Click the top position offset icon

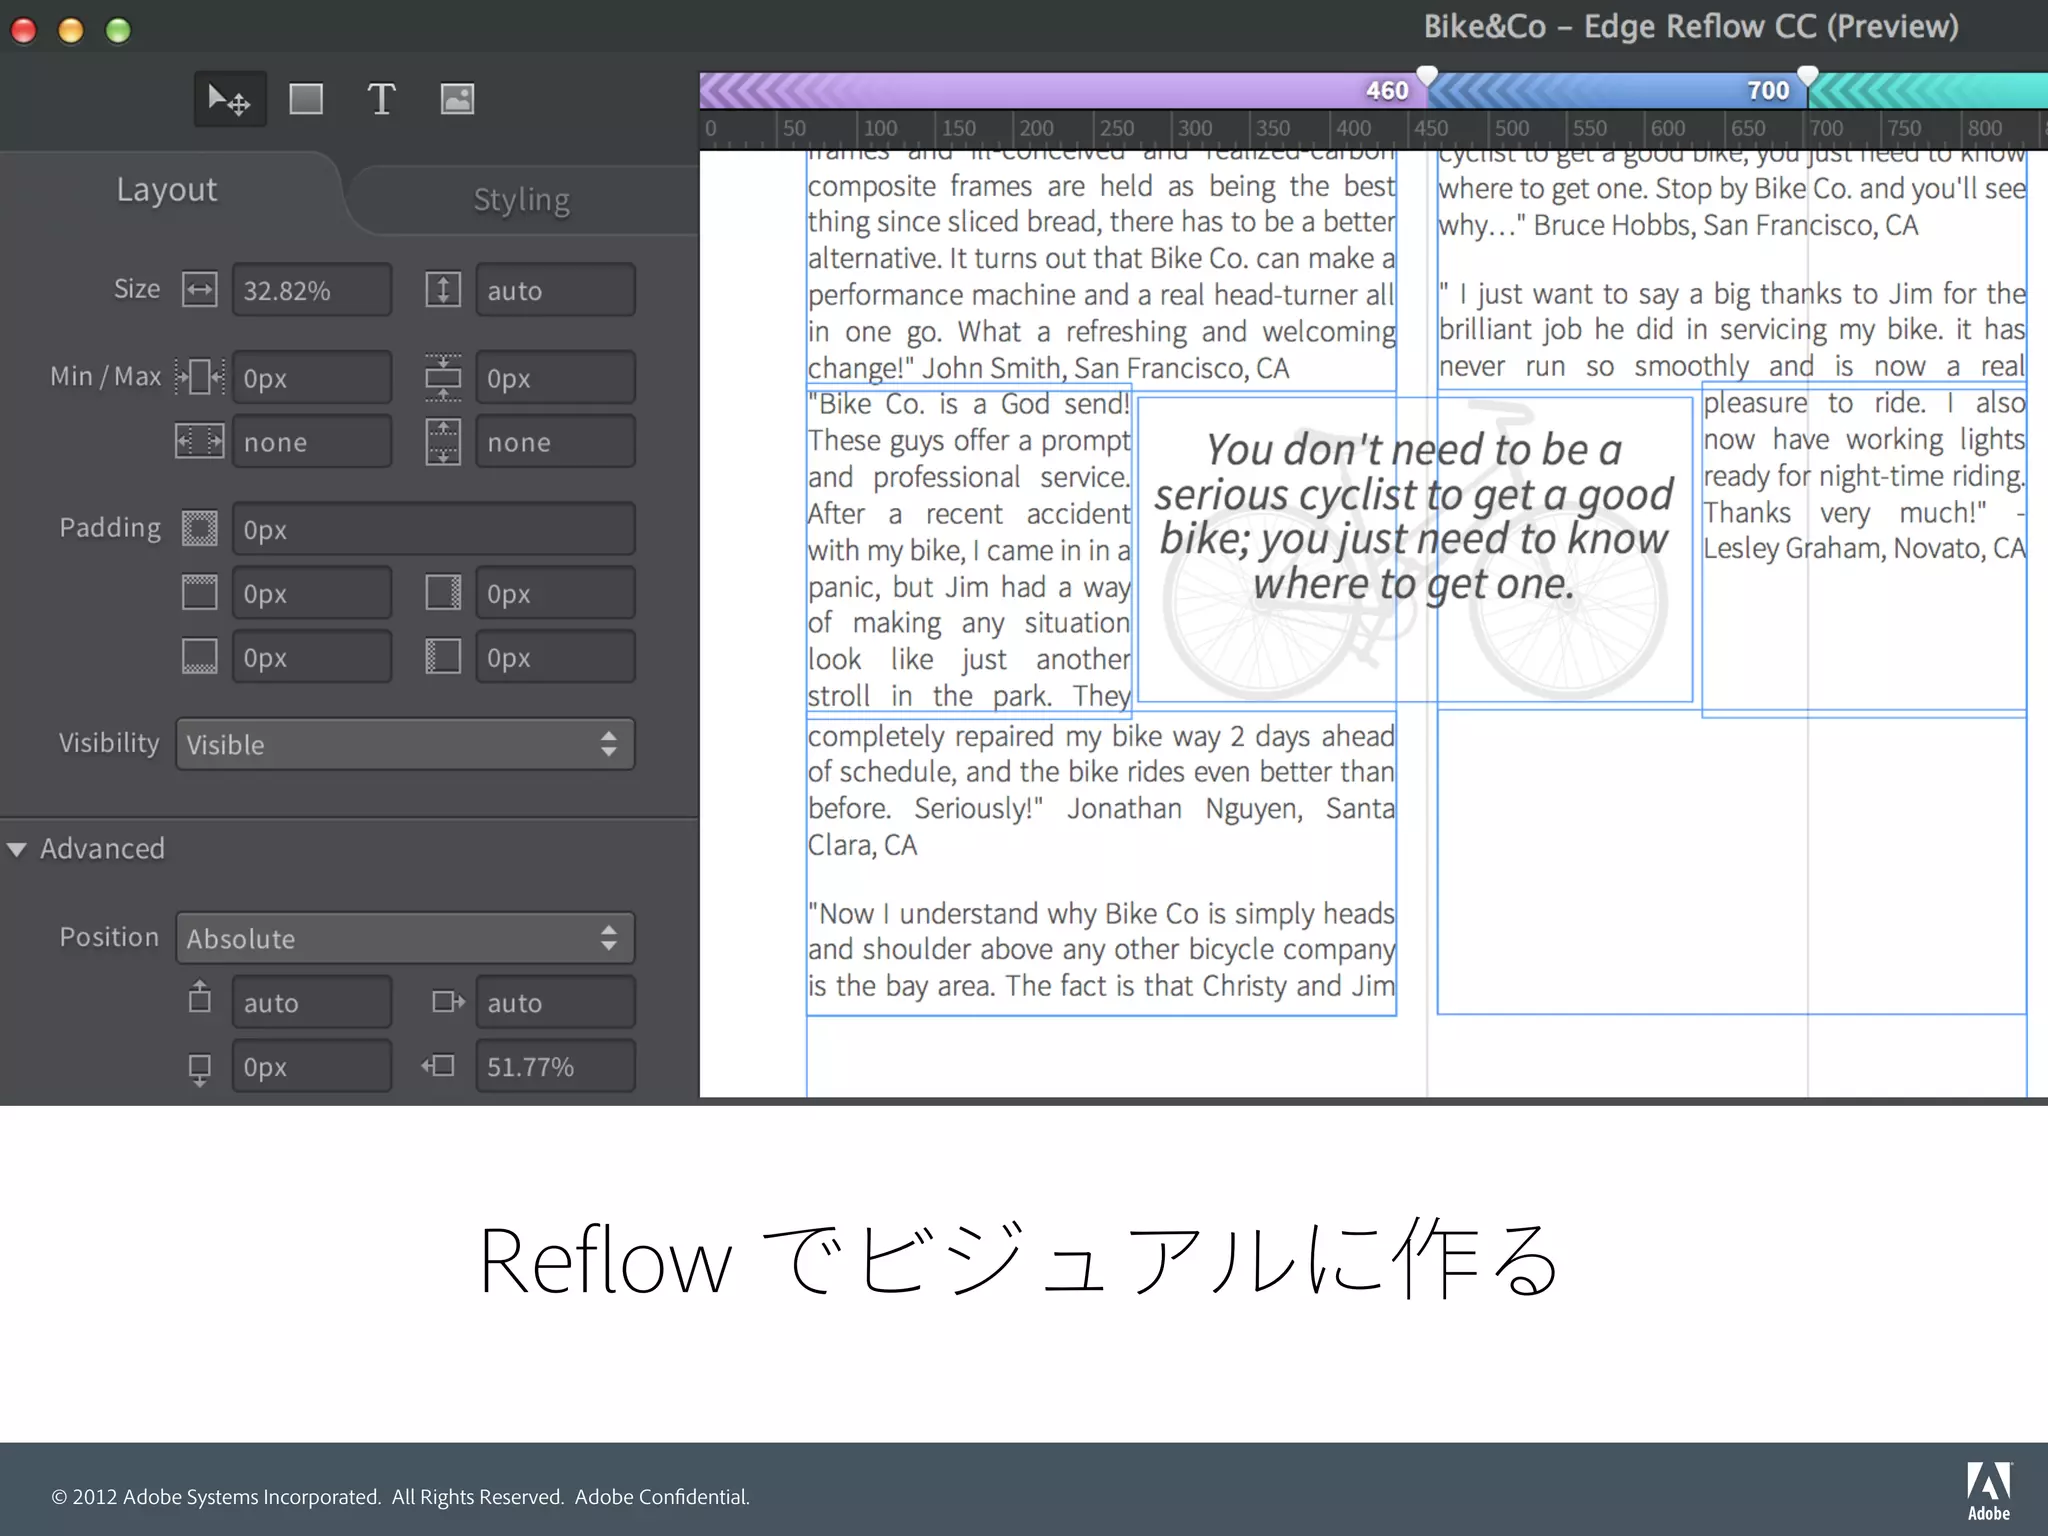200,997
